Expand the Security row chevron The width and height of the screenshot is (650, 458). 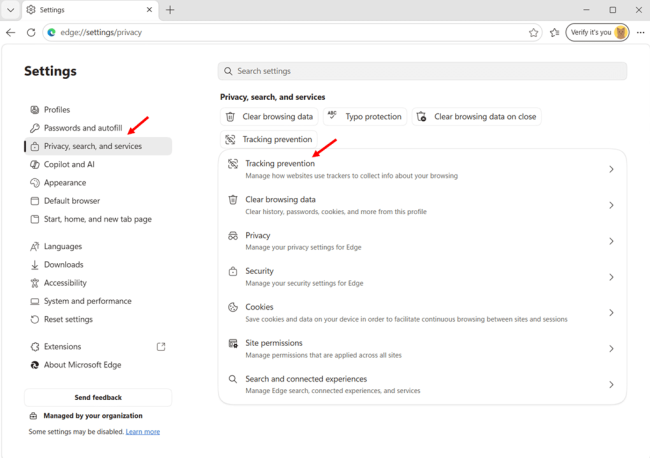point(611,277)
